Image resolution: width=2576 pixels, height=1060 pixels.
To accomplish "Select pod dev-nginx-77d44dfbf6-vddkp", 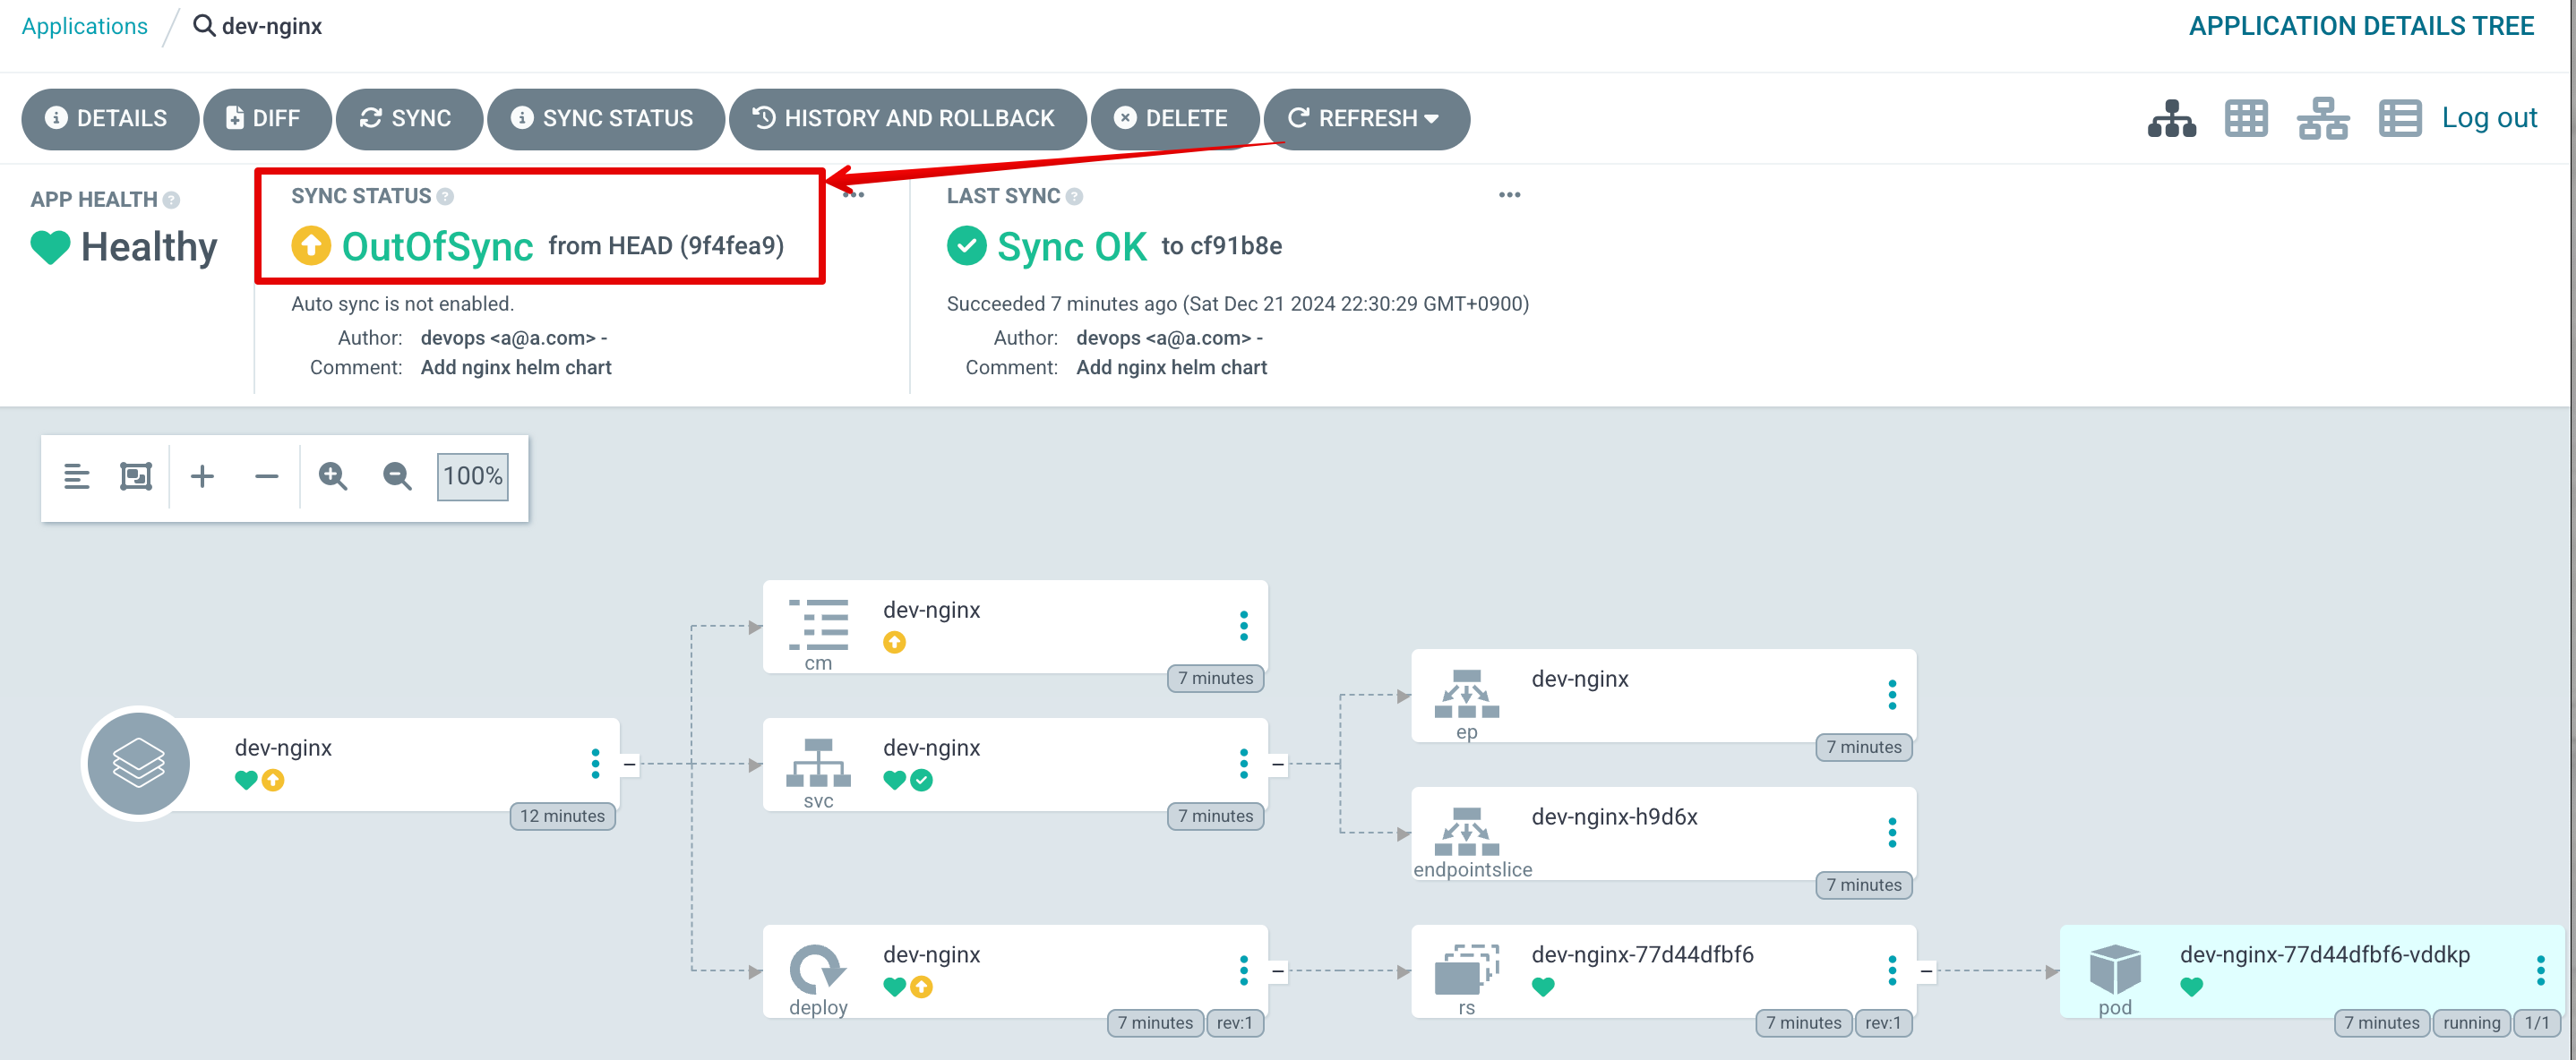I will tap(2312, 971).
